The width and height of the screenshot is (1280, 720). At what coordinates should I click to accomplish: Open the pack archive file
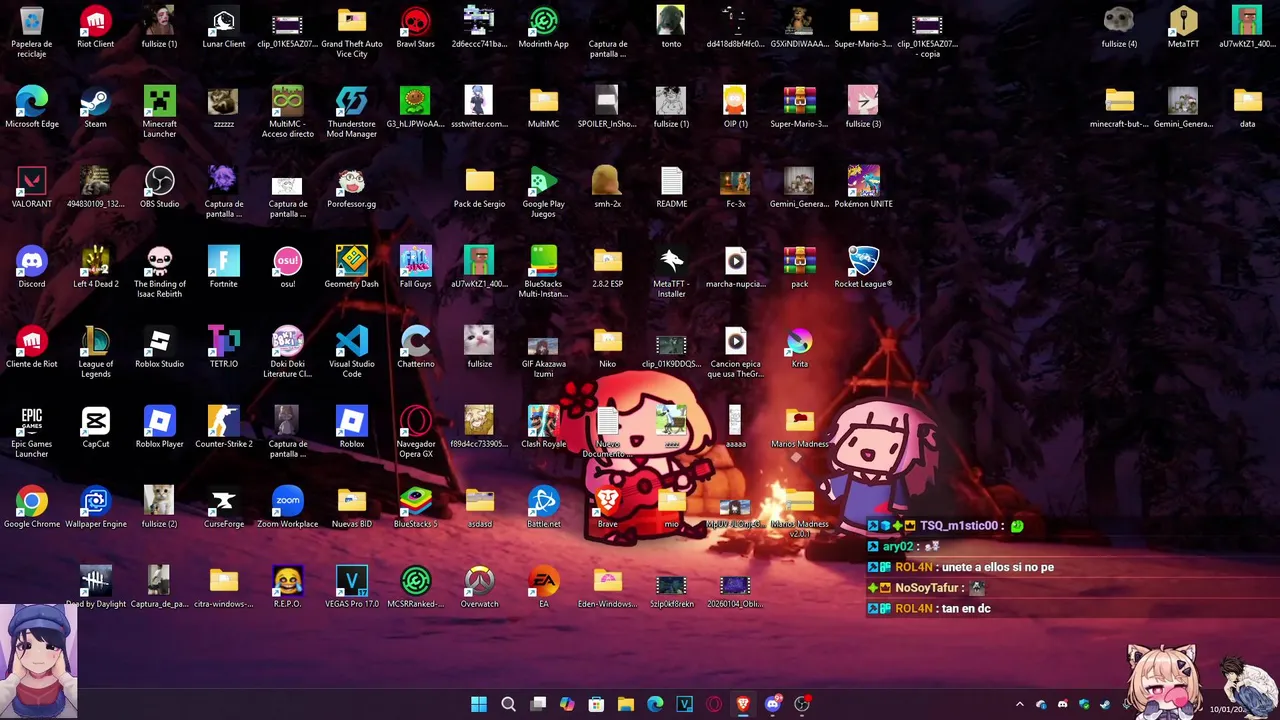click(800, 267)
